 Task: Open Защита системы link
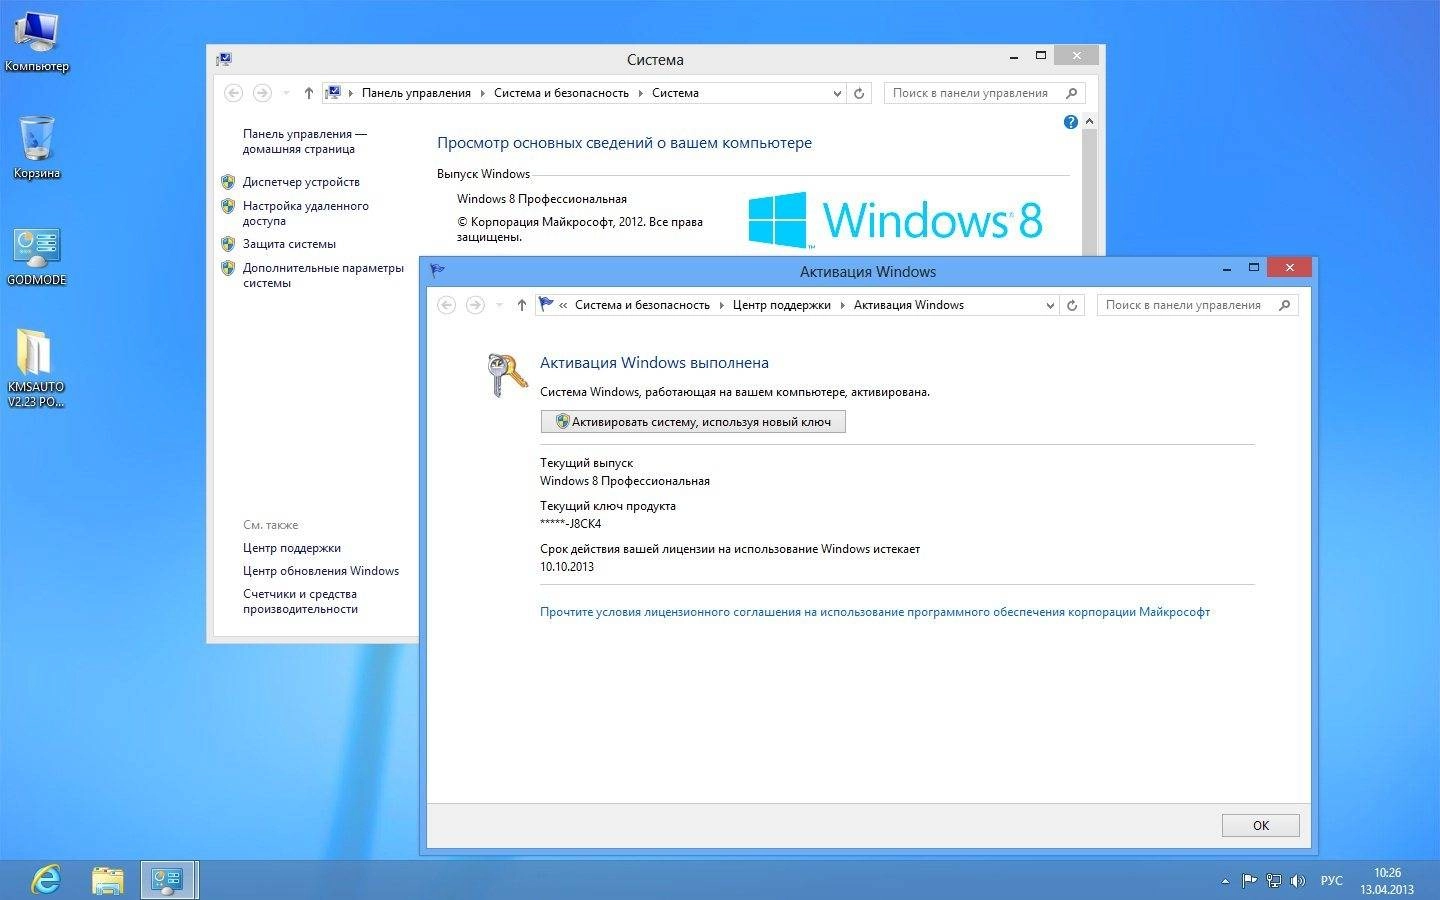click(289, 244)
